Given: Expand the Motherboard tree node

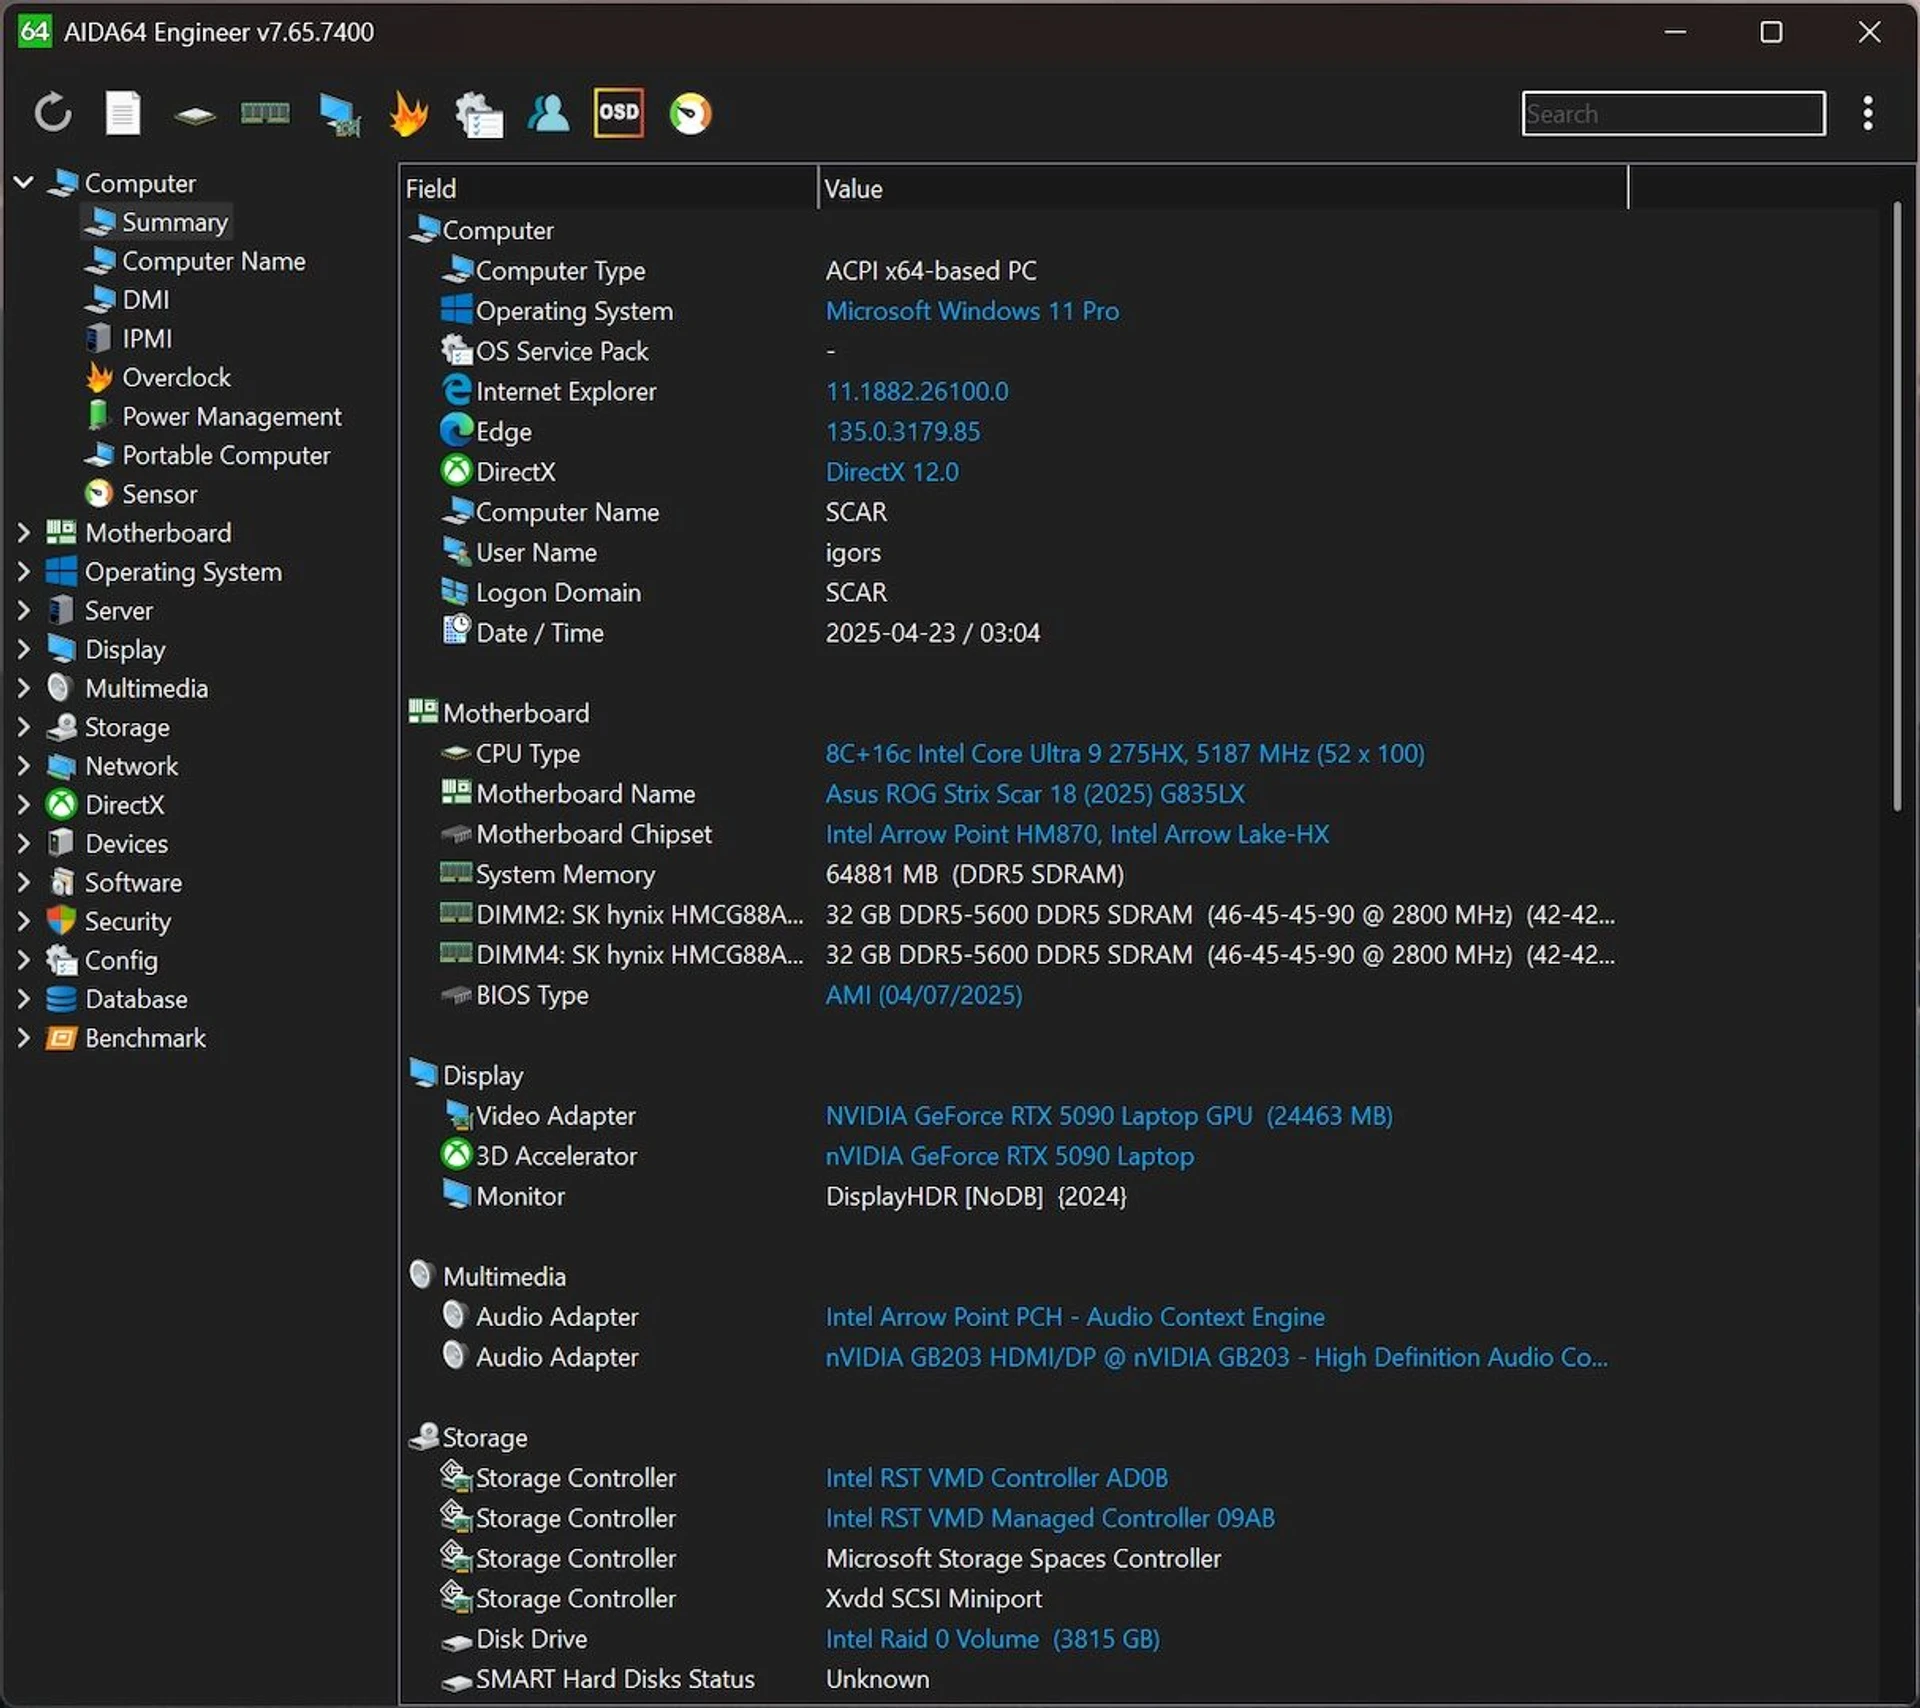Looking at the screenshot, I should point(24,532).
